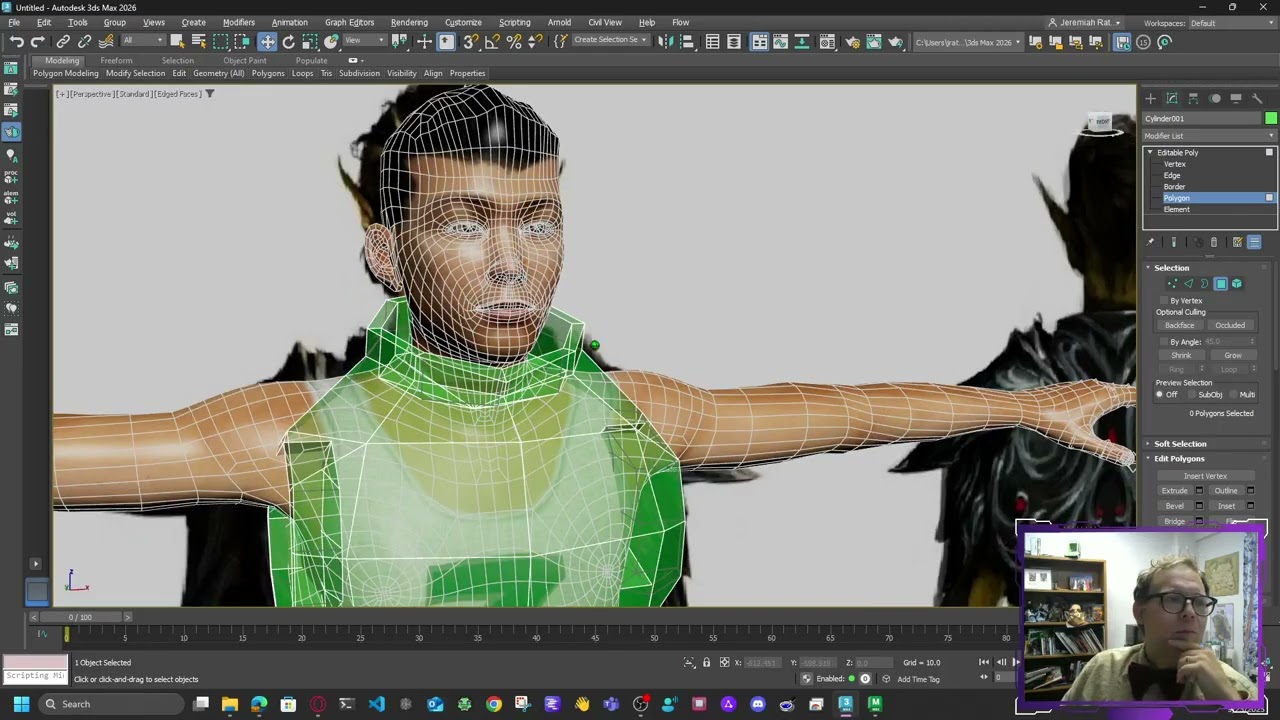This screenshot has width=1280, height=720.
Task: Open the Rendered Frame Window icon
Action: tap(873, 41)
